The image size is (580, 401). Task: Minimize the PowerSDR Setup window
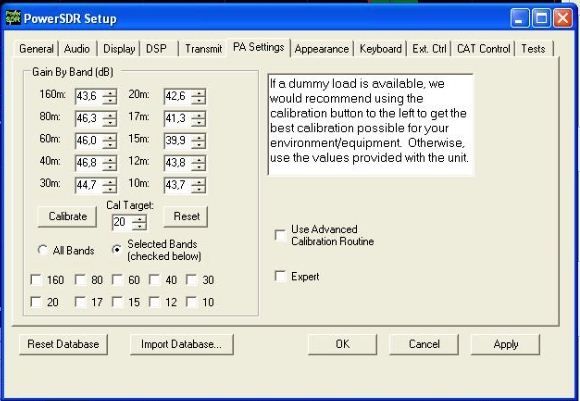pos(520,18)
